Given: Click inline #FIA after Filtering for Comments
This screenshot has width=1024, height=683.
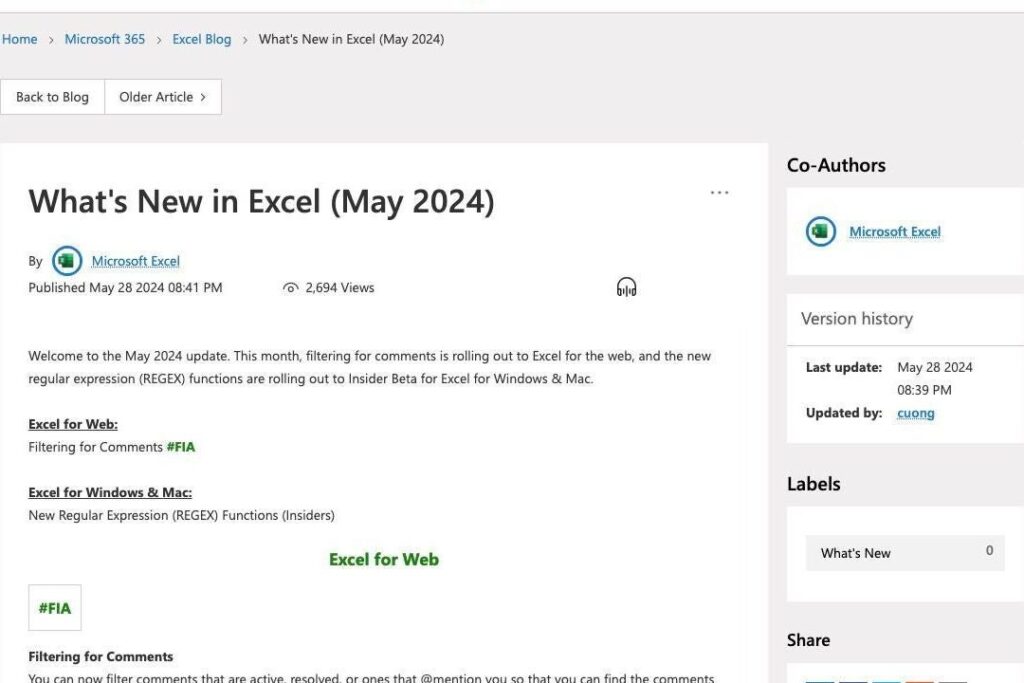Looking at the screenshot, I should [x=181, y=447].
